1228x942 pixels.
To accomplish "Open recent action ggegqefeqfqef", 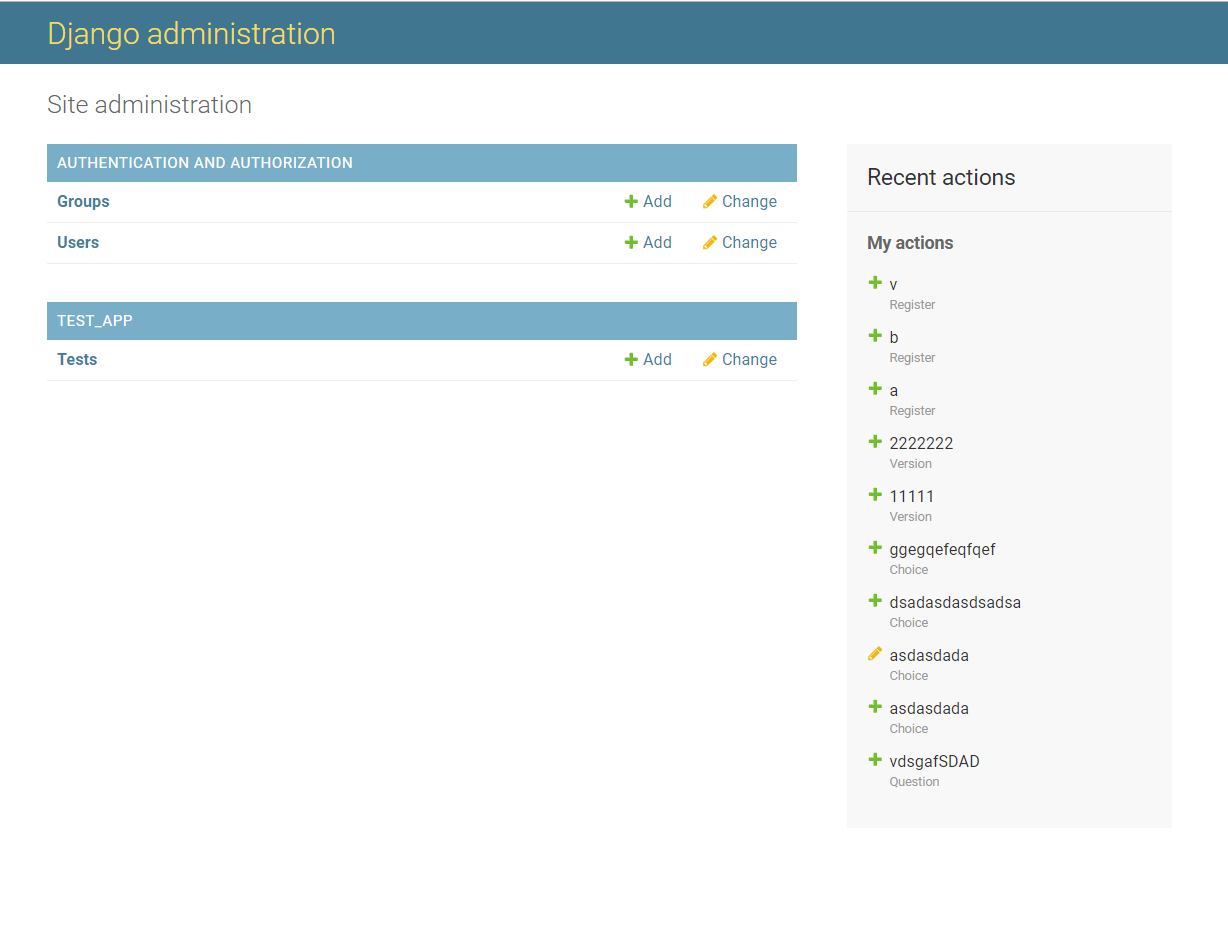I will point(942,550).
